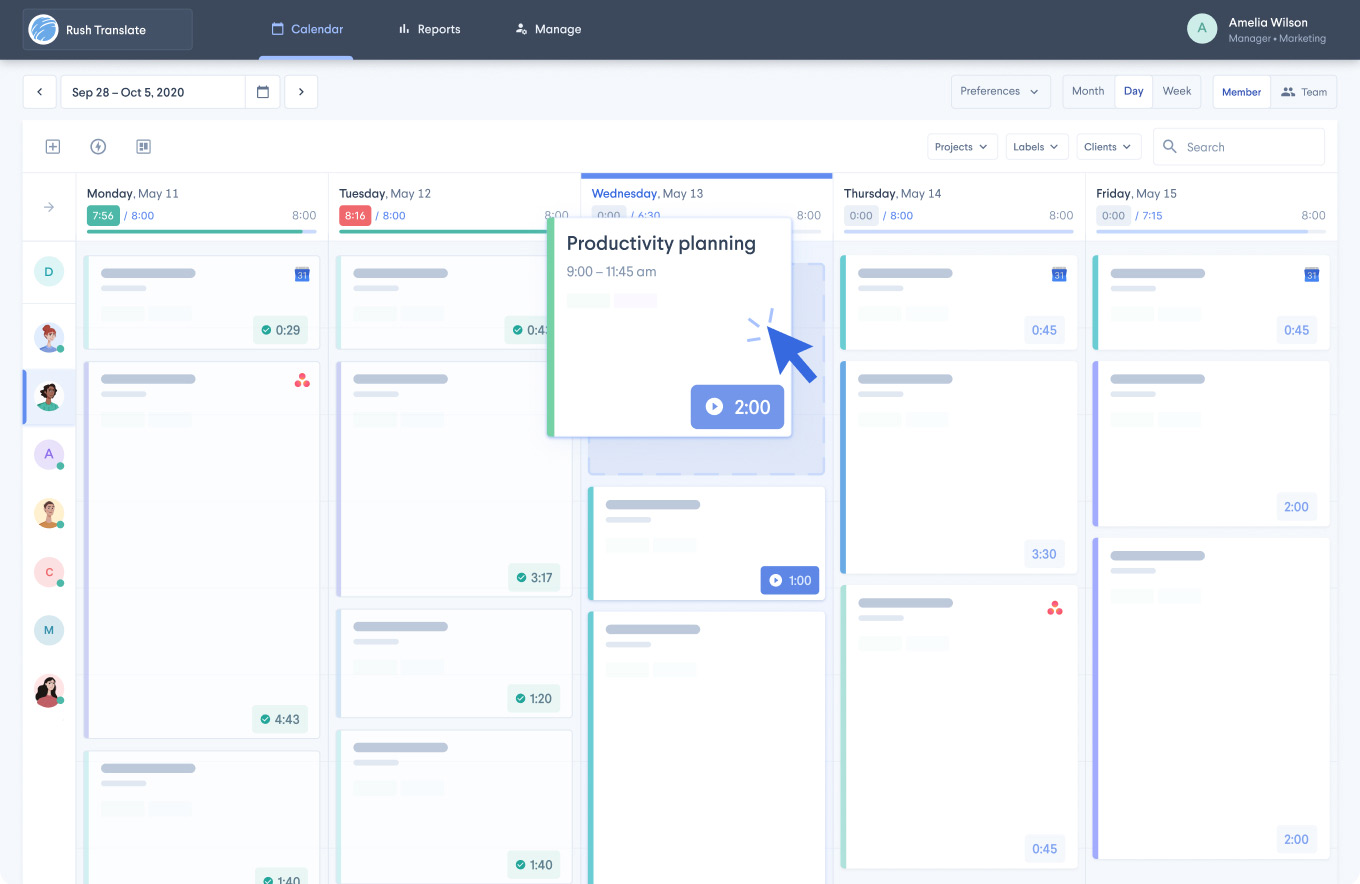Open the calendar date picker icon

click(x=263, y=91)
